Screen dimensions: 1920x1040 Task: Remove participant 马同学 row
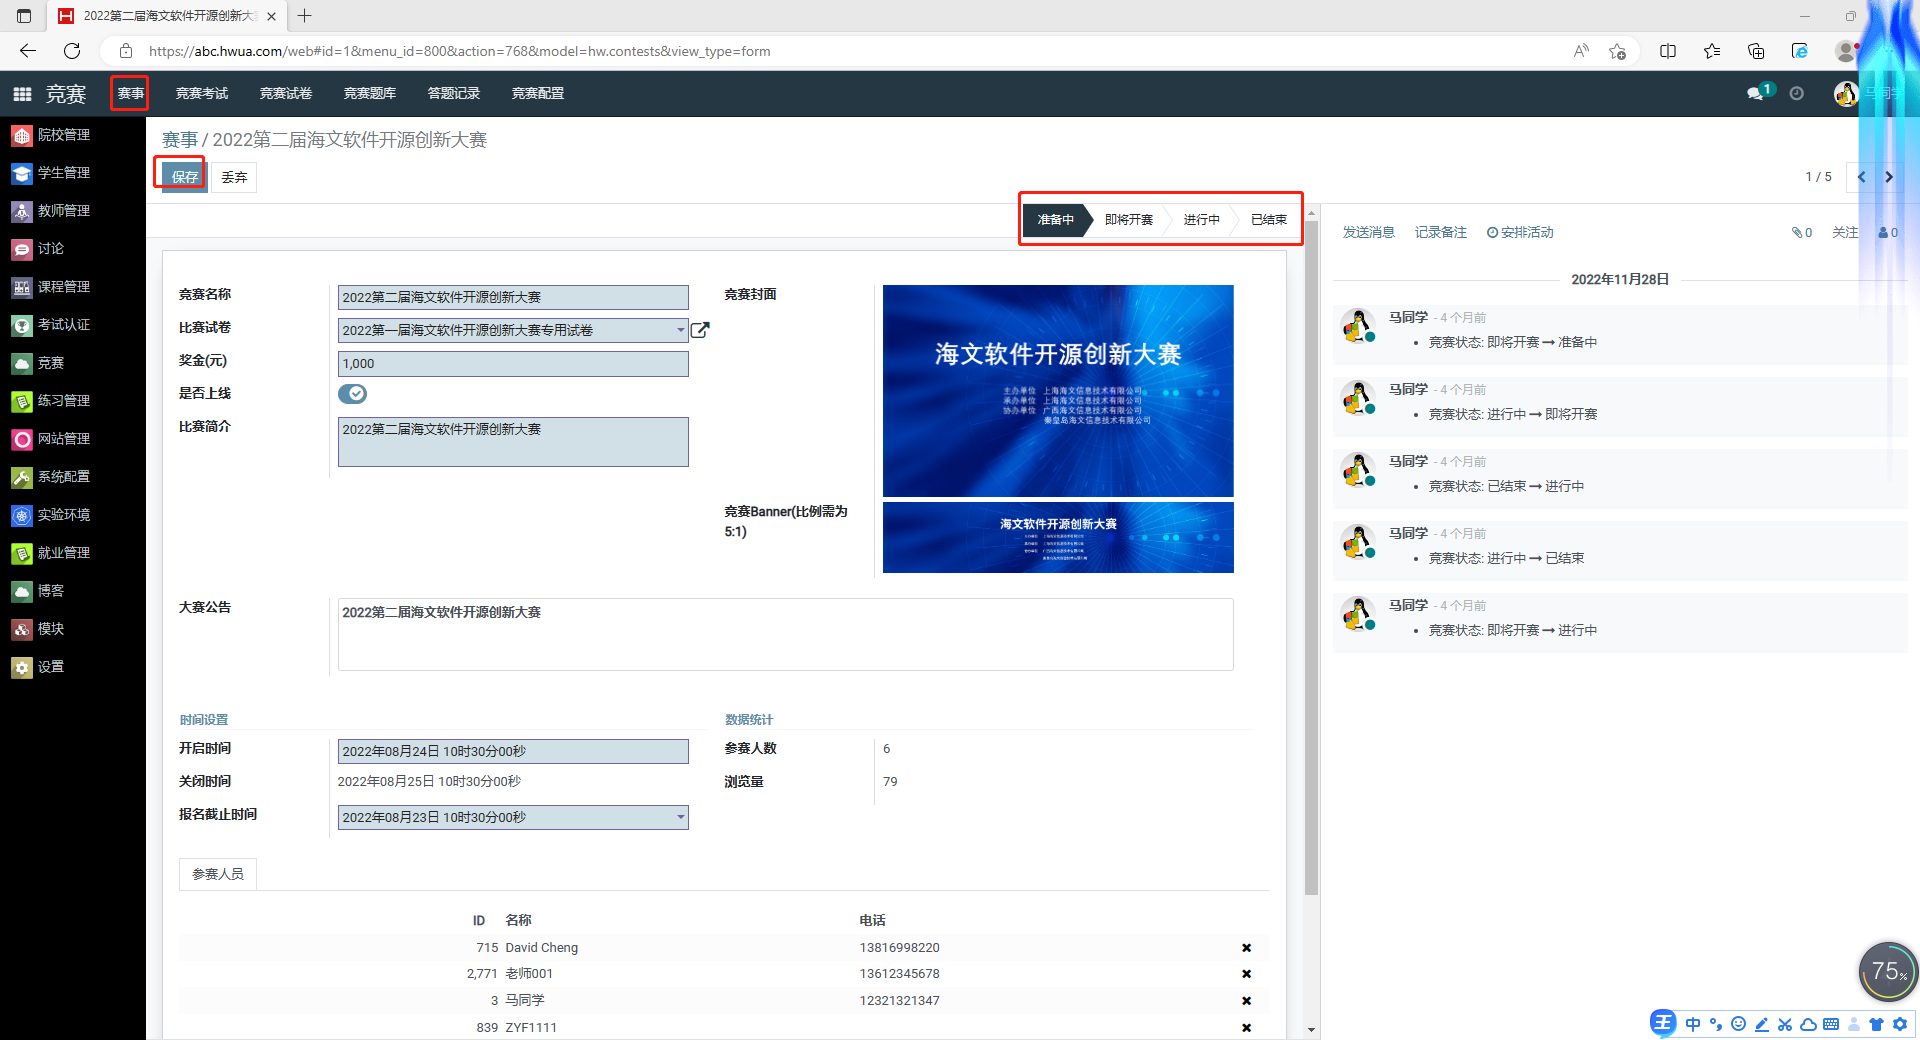click(x=1246, y=1001)
